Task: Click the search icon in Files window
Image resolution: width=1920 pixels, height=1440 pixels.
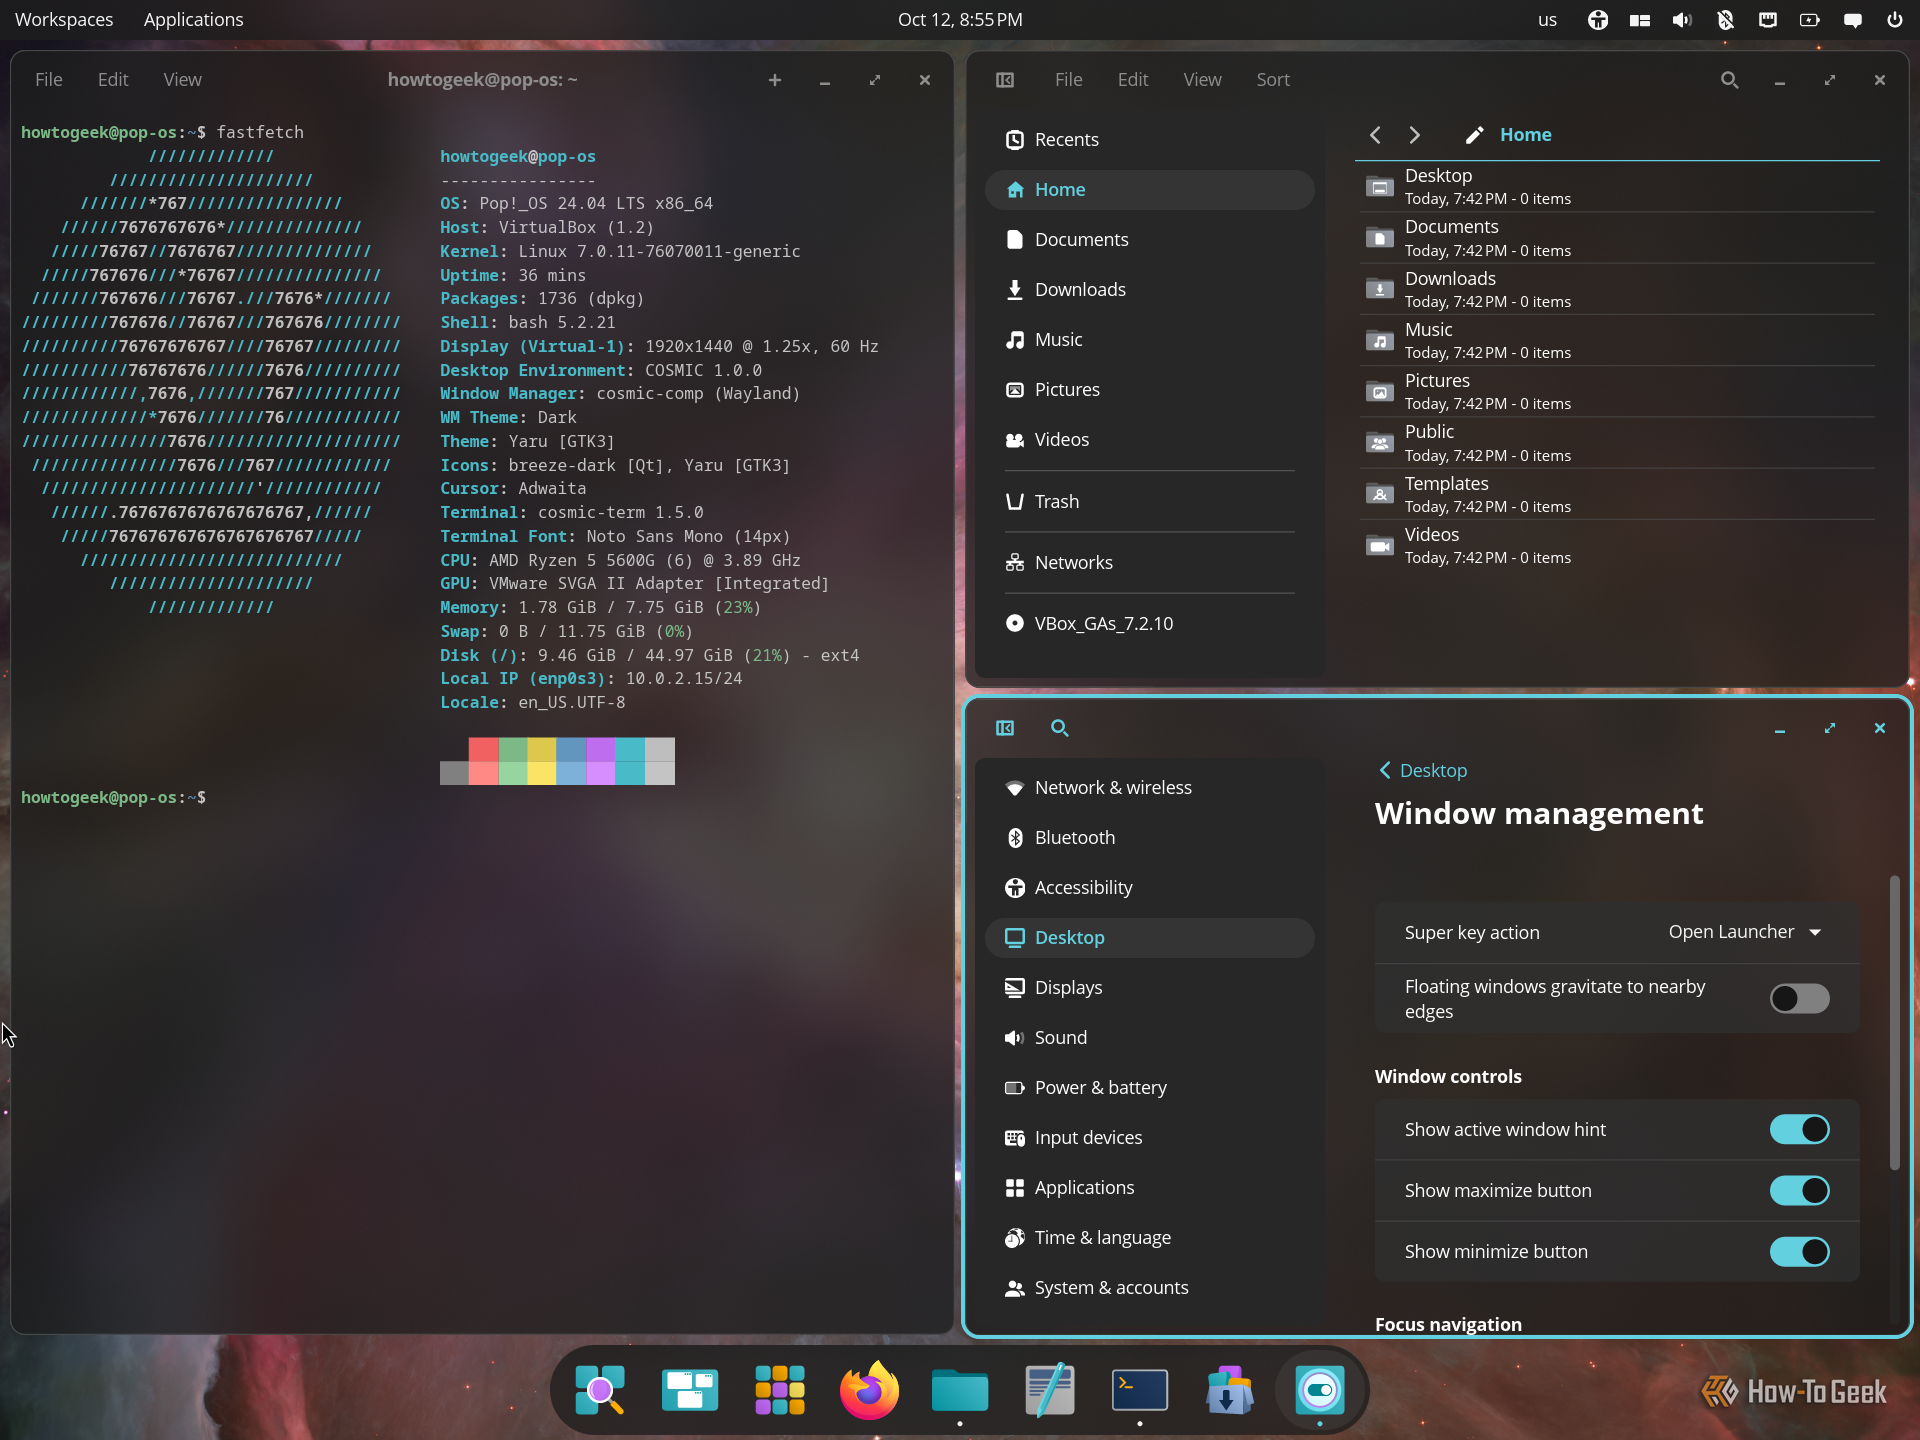Action: click(x=1729, y=80)
